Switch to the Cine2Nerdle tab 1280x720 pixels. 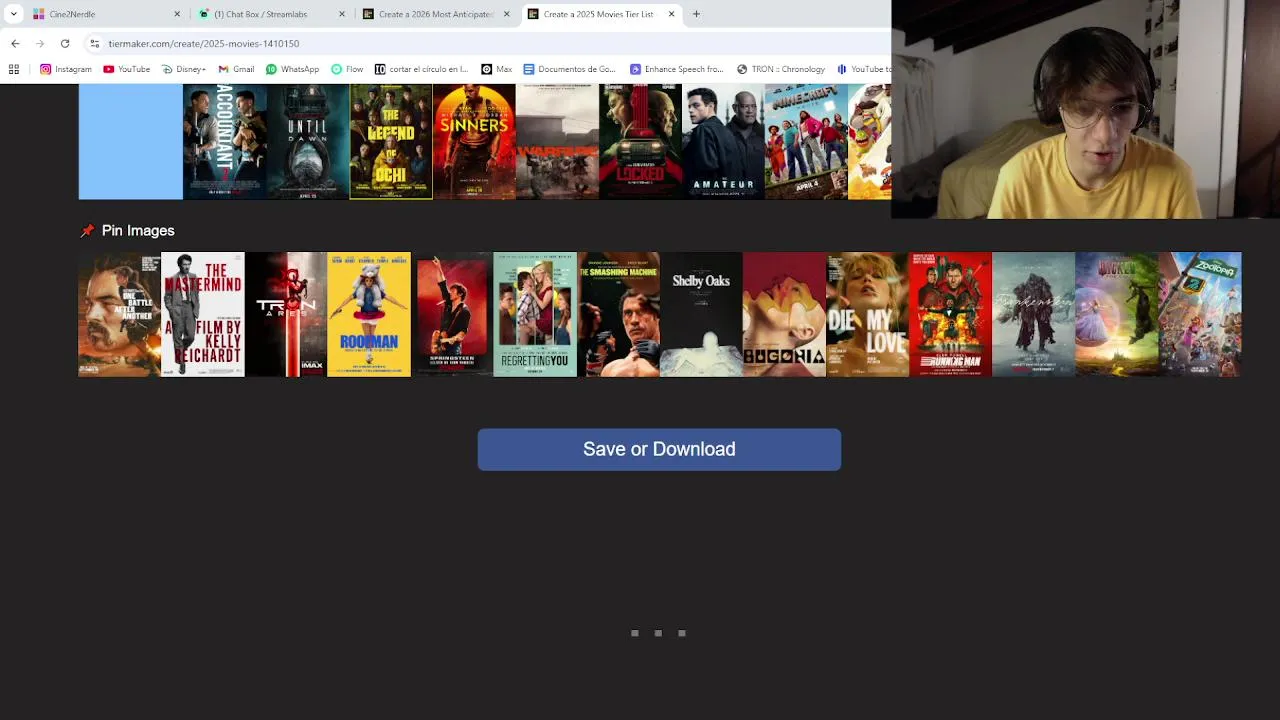107,14
